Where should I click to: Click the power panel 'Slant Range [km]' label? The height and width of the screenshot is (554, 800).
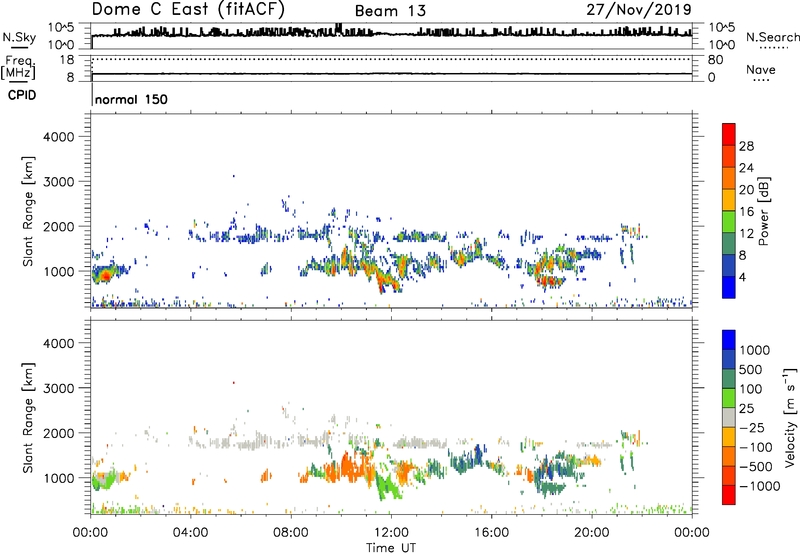[28, 211]
